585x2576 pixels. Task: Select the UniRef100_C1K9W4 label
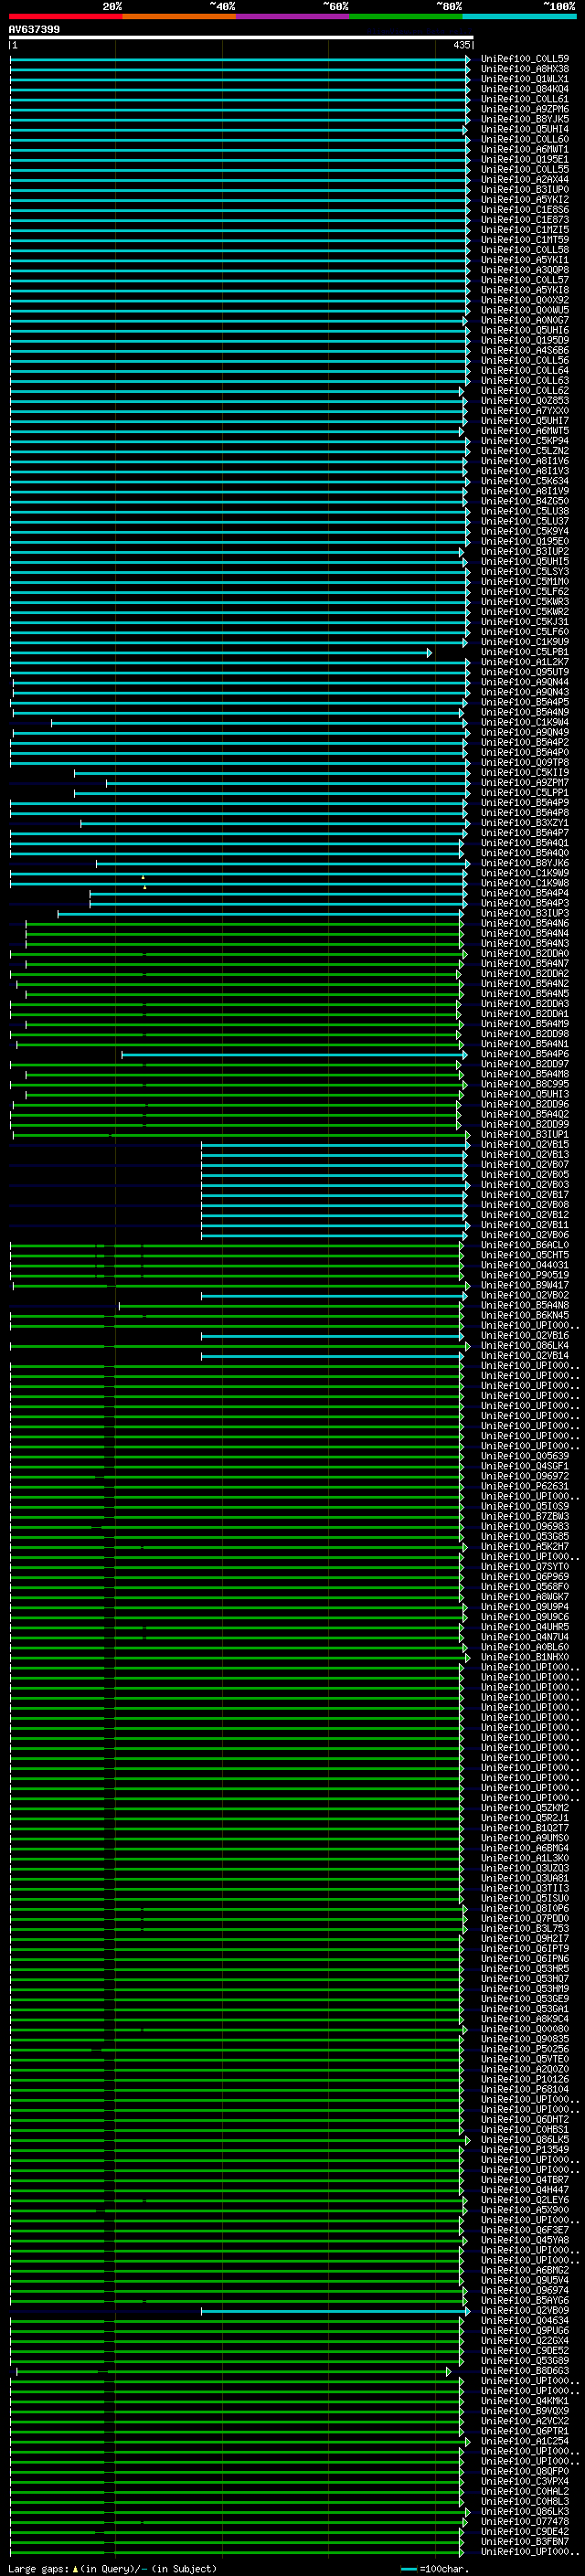(x=524, y=722)
